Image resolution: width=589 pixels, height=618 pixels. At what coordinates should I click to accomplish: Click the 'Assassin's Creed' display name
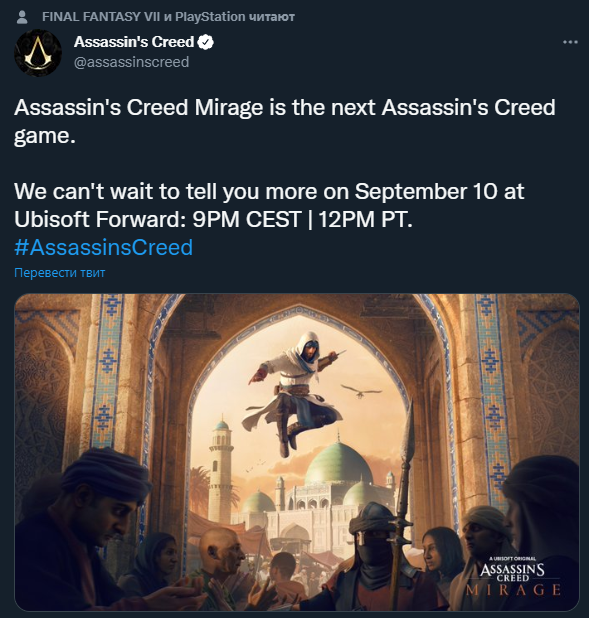(x=134, y=42)
